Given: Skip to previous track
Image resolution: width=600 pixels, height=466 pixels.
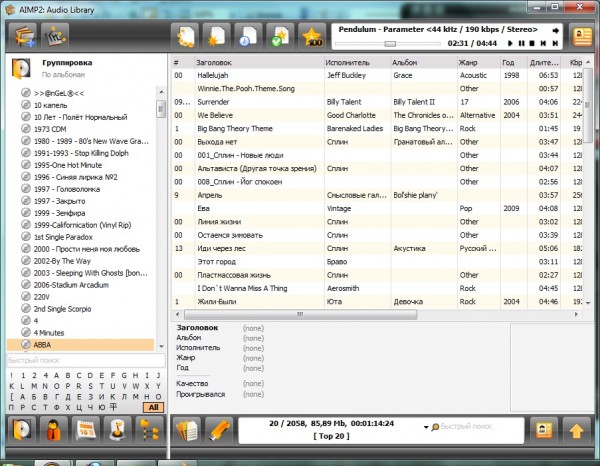Looking at the screenshot, I should tap(543, 43).
